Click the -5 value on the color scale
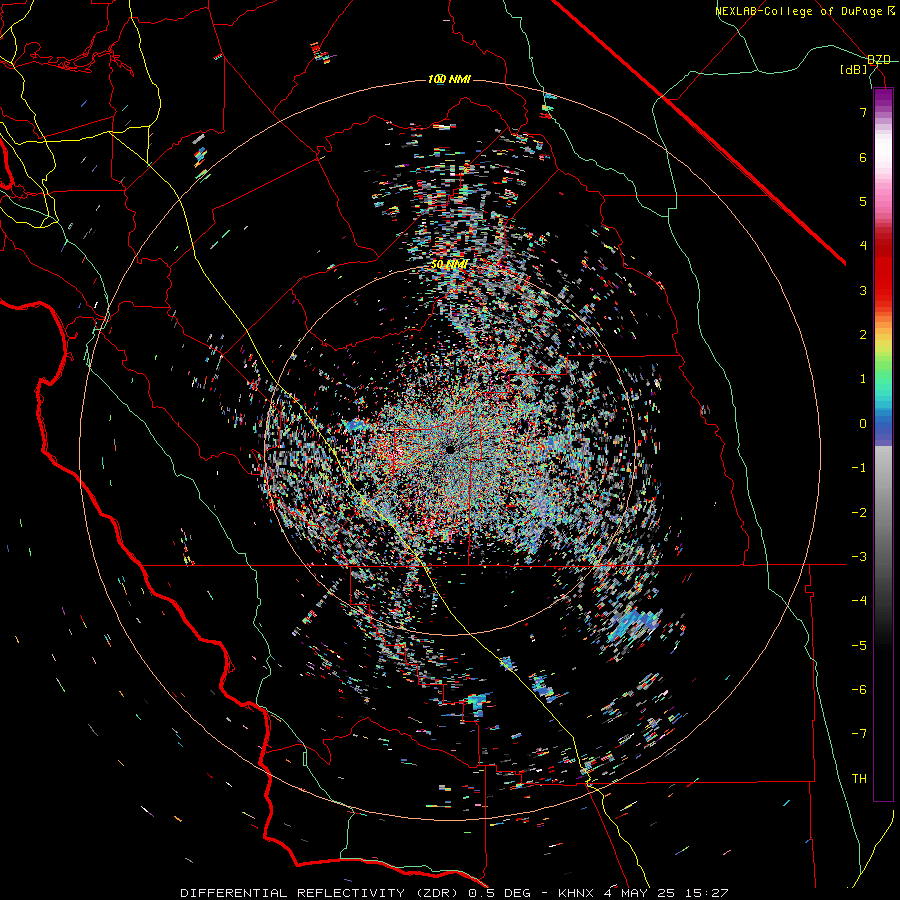The width and height of the screenshot is (900, 900). [x=859, y=646]
